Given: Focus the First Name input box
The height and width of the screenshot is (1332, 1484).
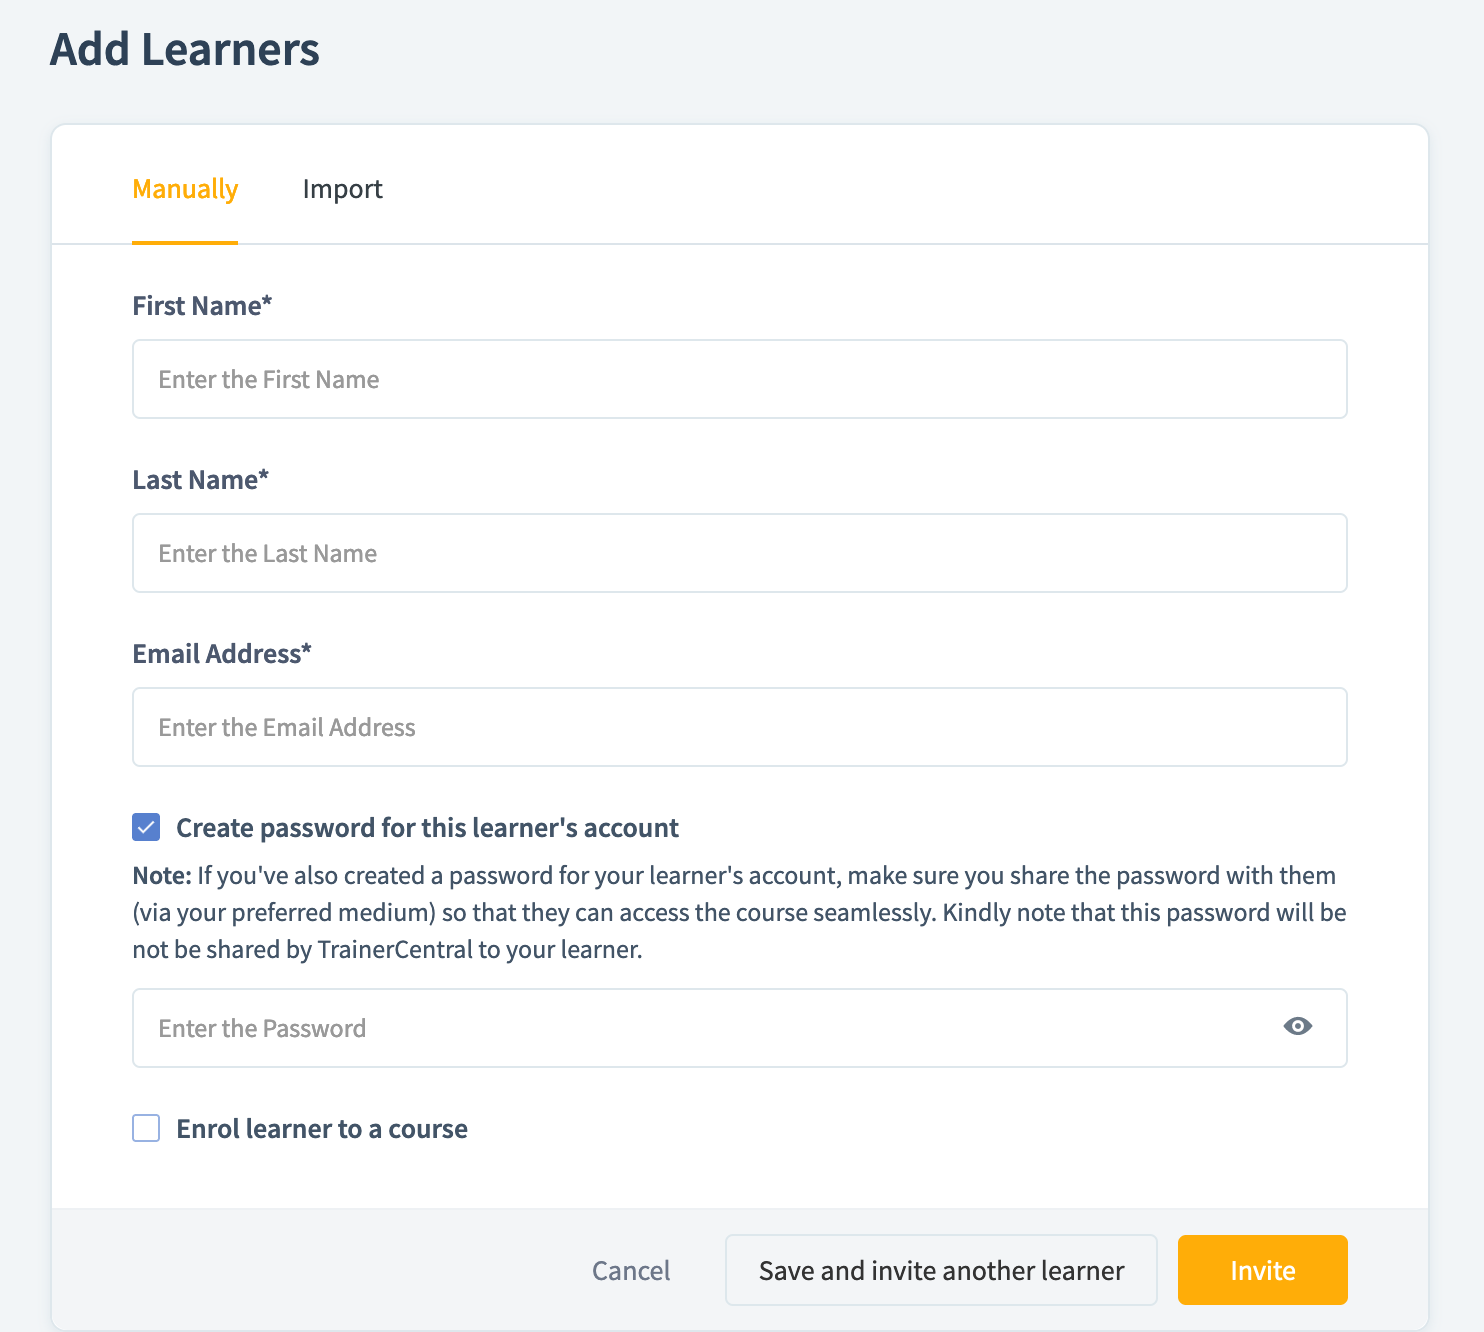Looking at the screenshot, I should coord(740,379).
